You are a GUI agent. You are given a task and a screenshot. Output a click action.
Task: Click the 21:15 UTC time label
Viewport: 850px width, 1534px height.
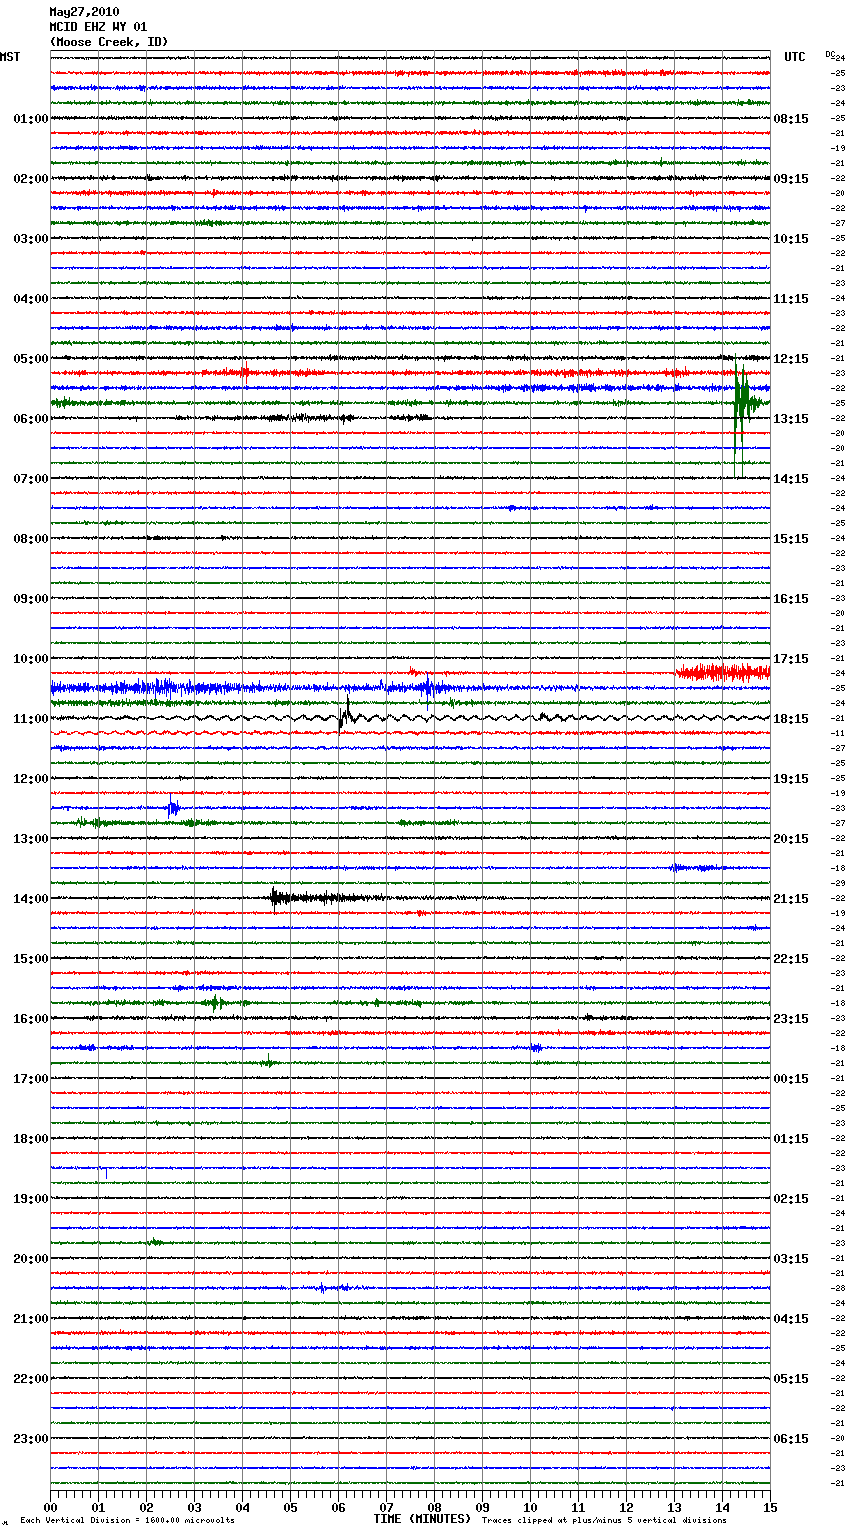(791, 899)
